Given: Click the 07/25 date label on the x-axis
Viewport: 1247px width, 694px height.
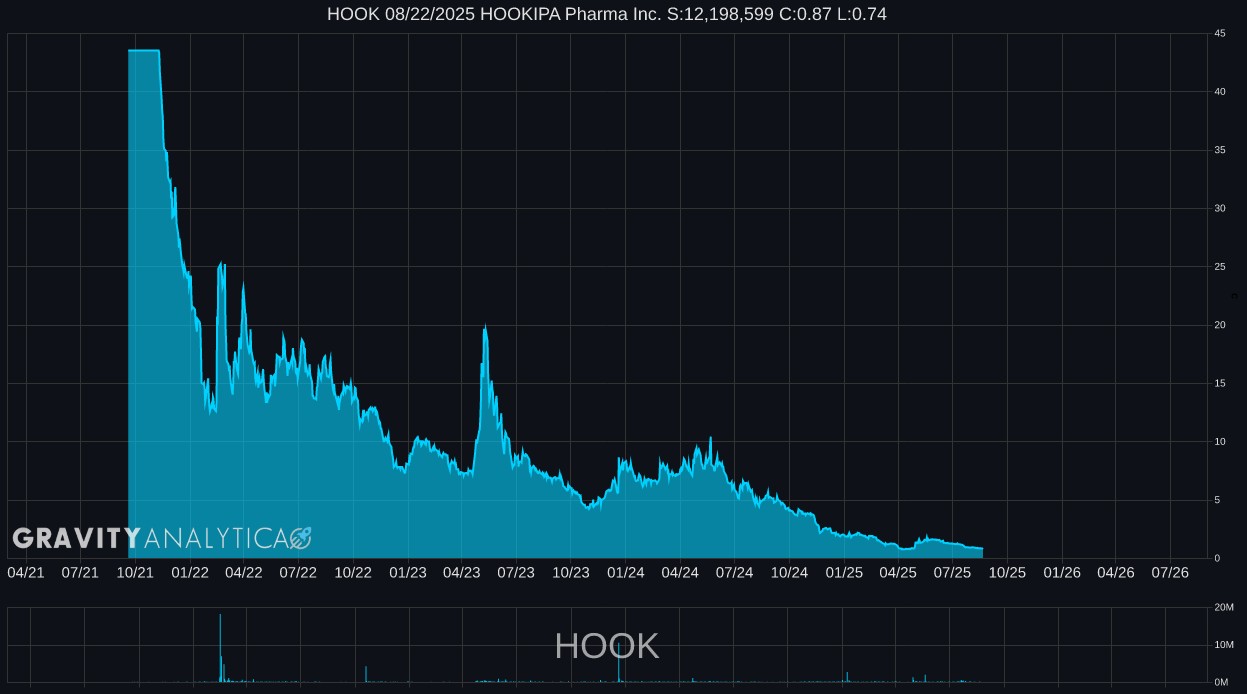Looking at the screenshot, I should pyautogui.click(x=952, y=572).
